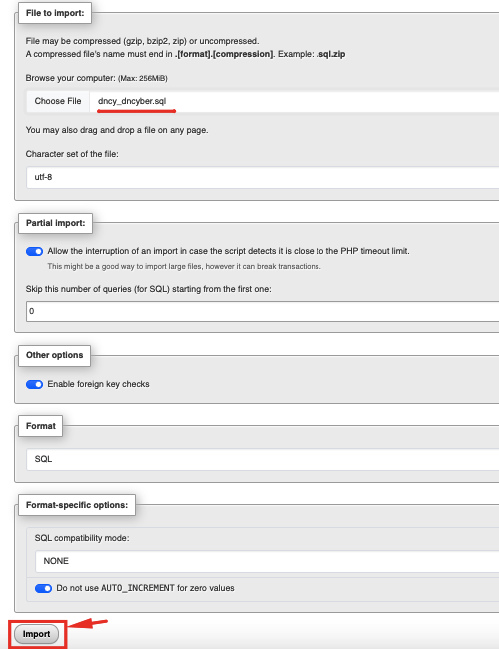
Task: Click the ".[format].[compression]" bold example text
Action: (x=224, y=54)
